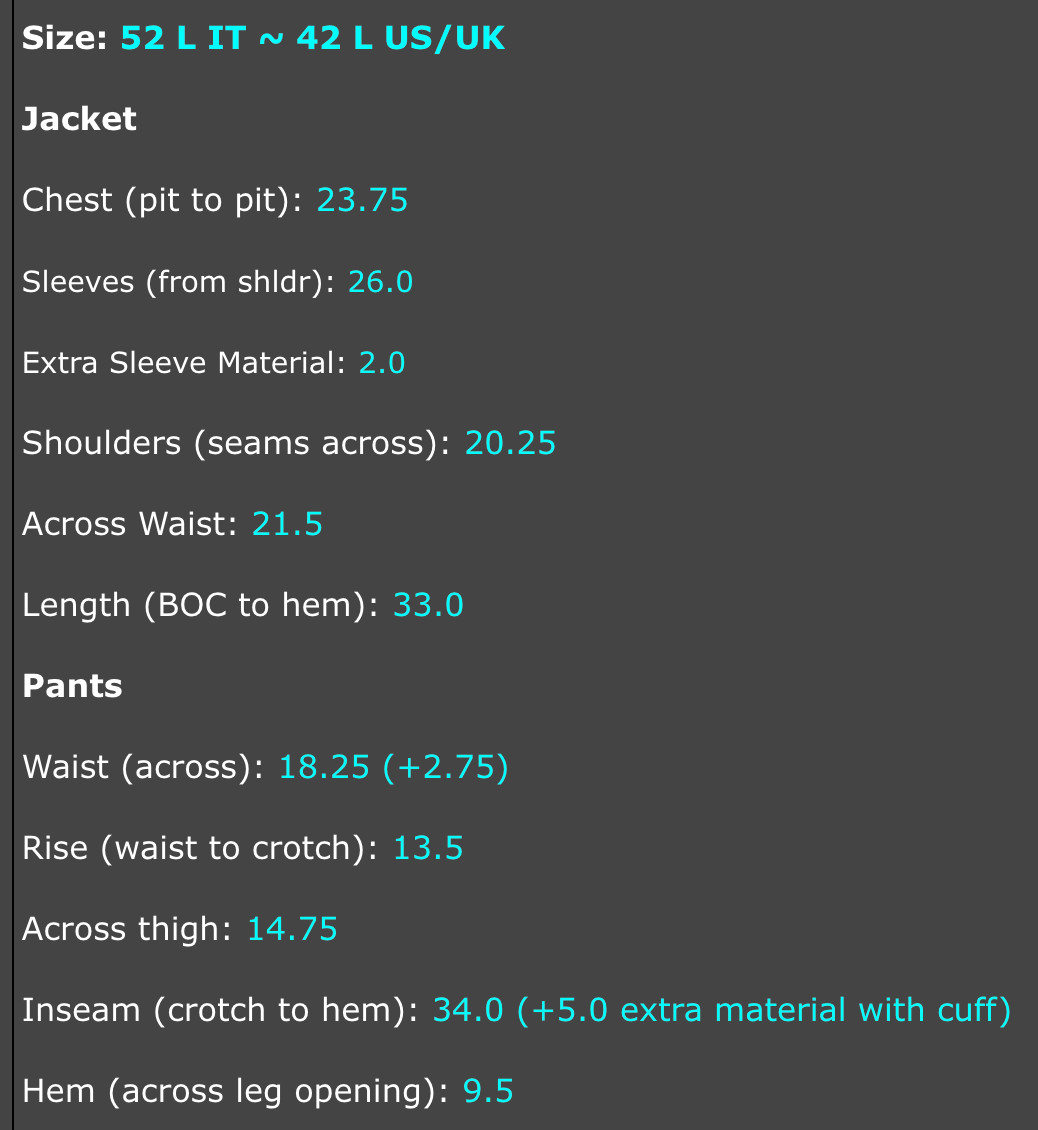Screen dimensions: 1038x1130
Task: Click the Rise measurement 13.5
Action: point(427,848)
